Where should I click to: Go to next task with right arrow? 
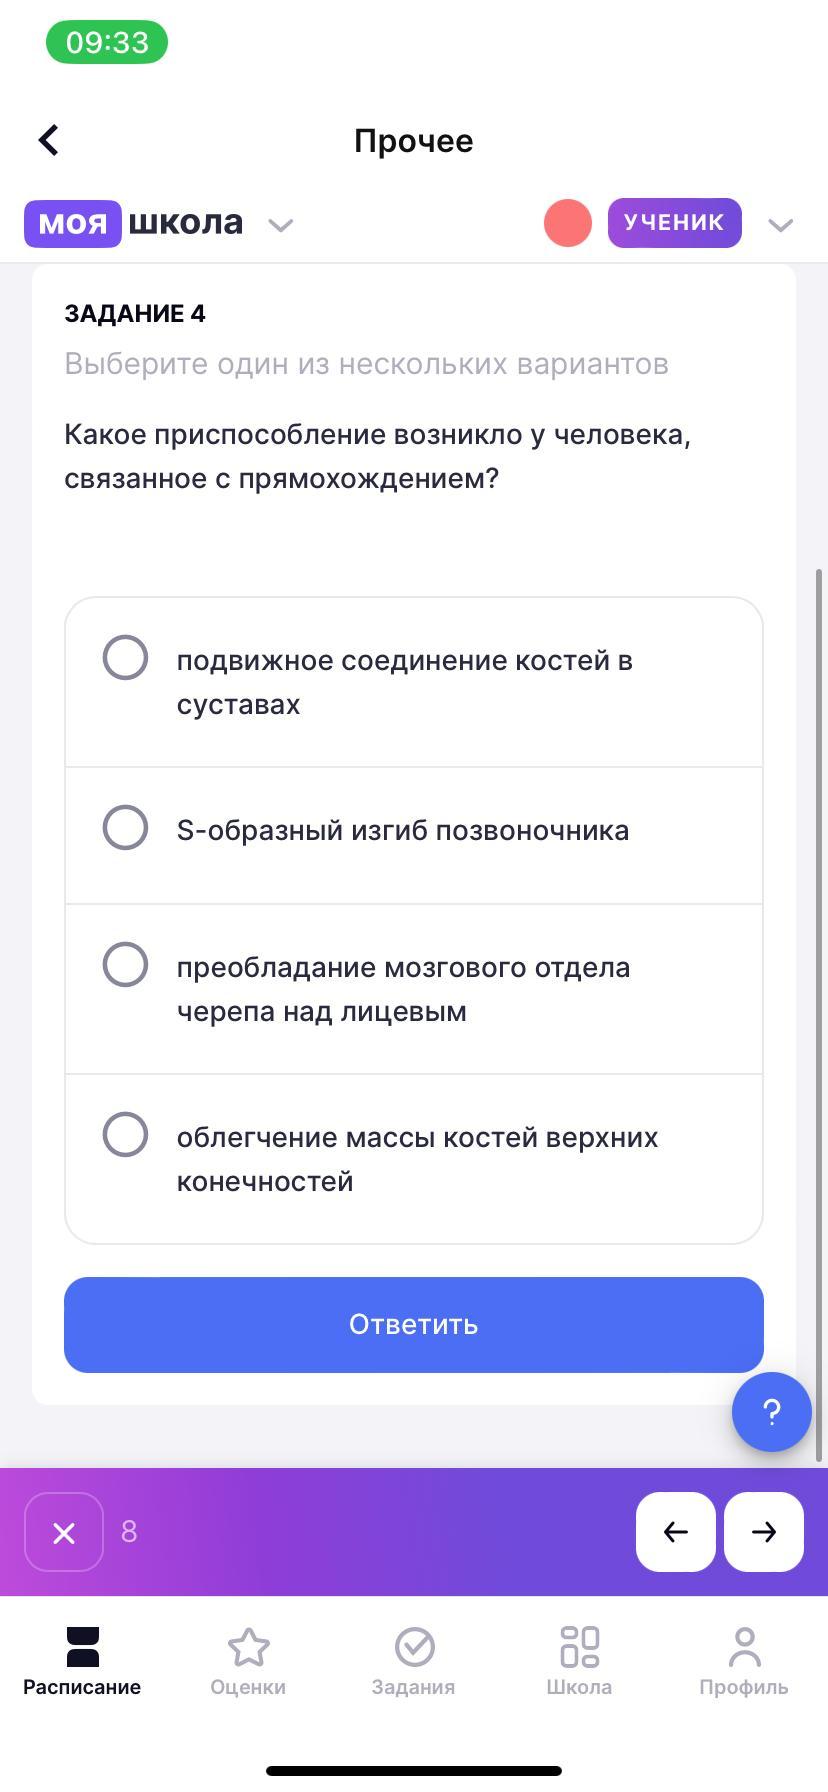point(763,1532)
